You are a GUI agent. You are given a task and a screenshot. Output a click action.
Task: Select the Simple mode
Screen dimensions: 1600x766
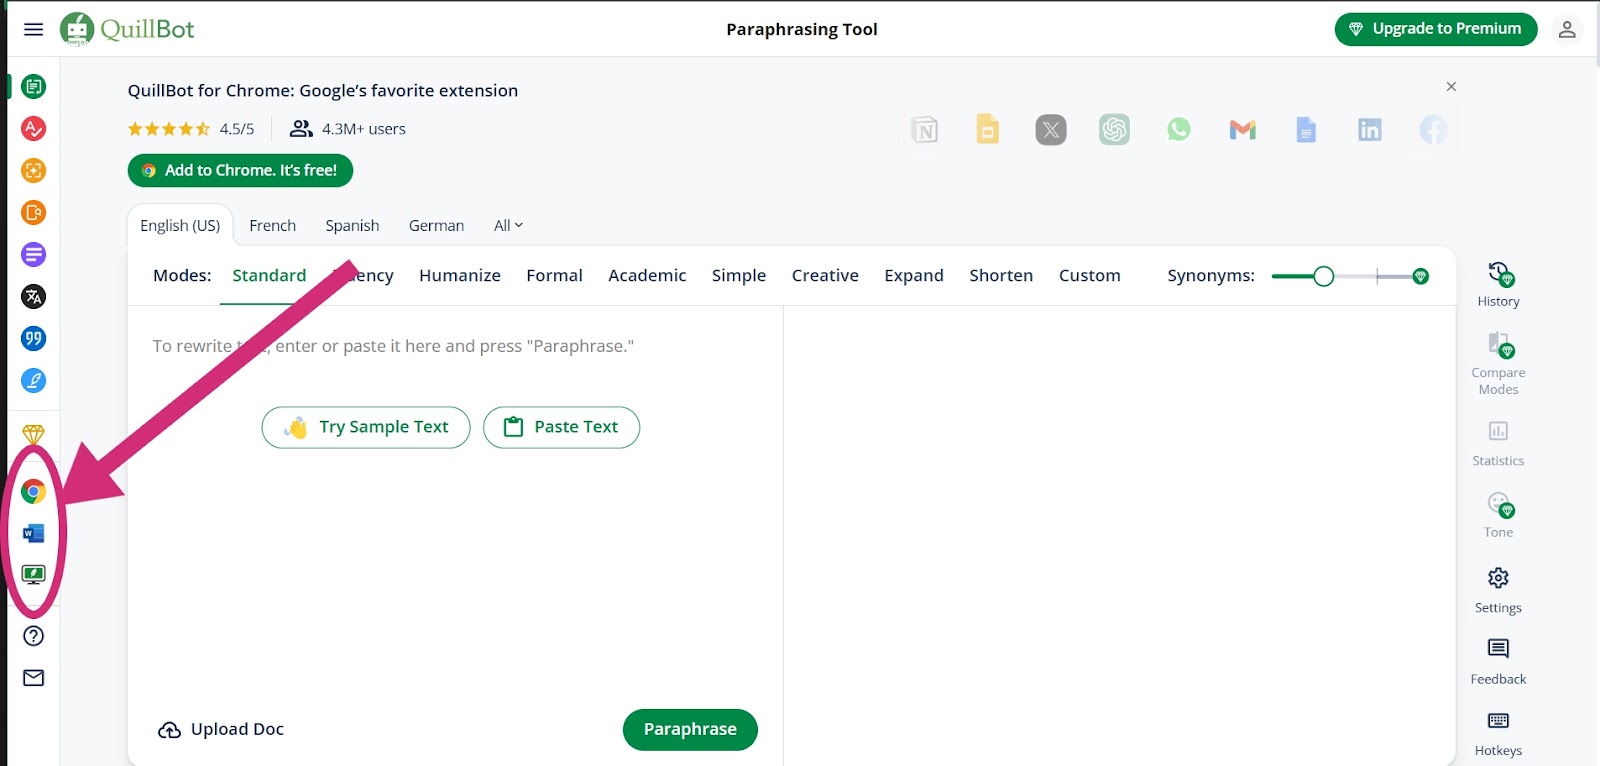pos(739,276)
